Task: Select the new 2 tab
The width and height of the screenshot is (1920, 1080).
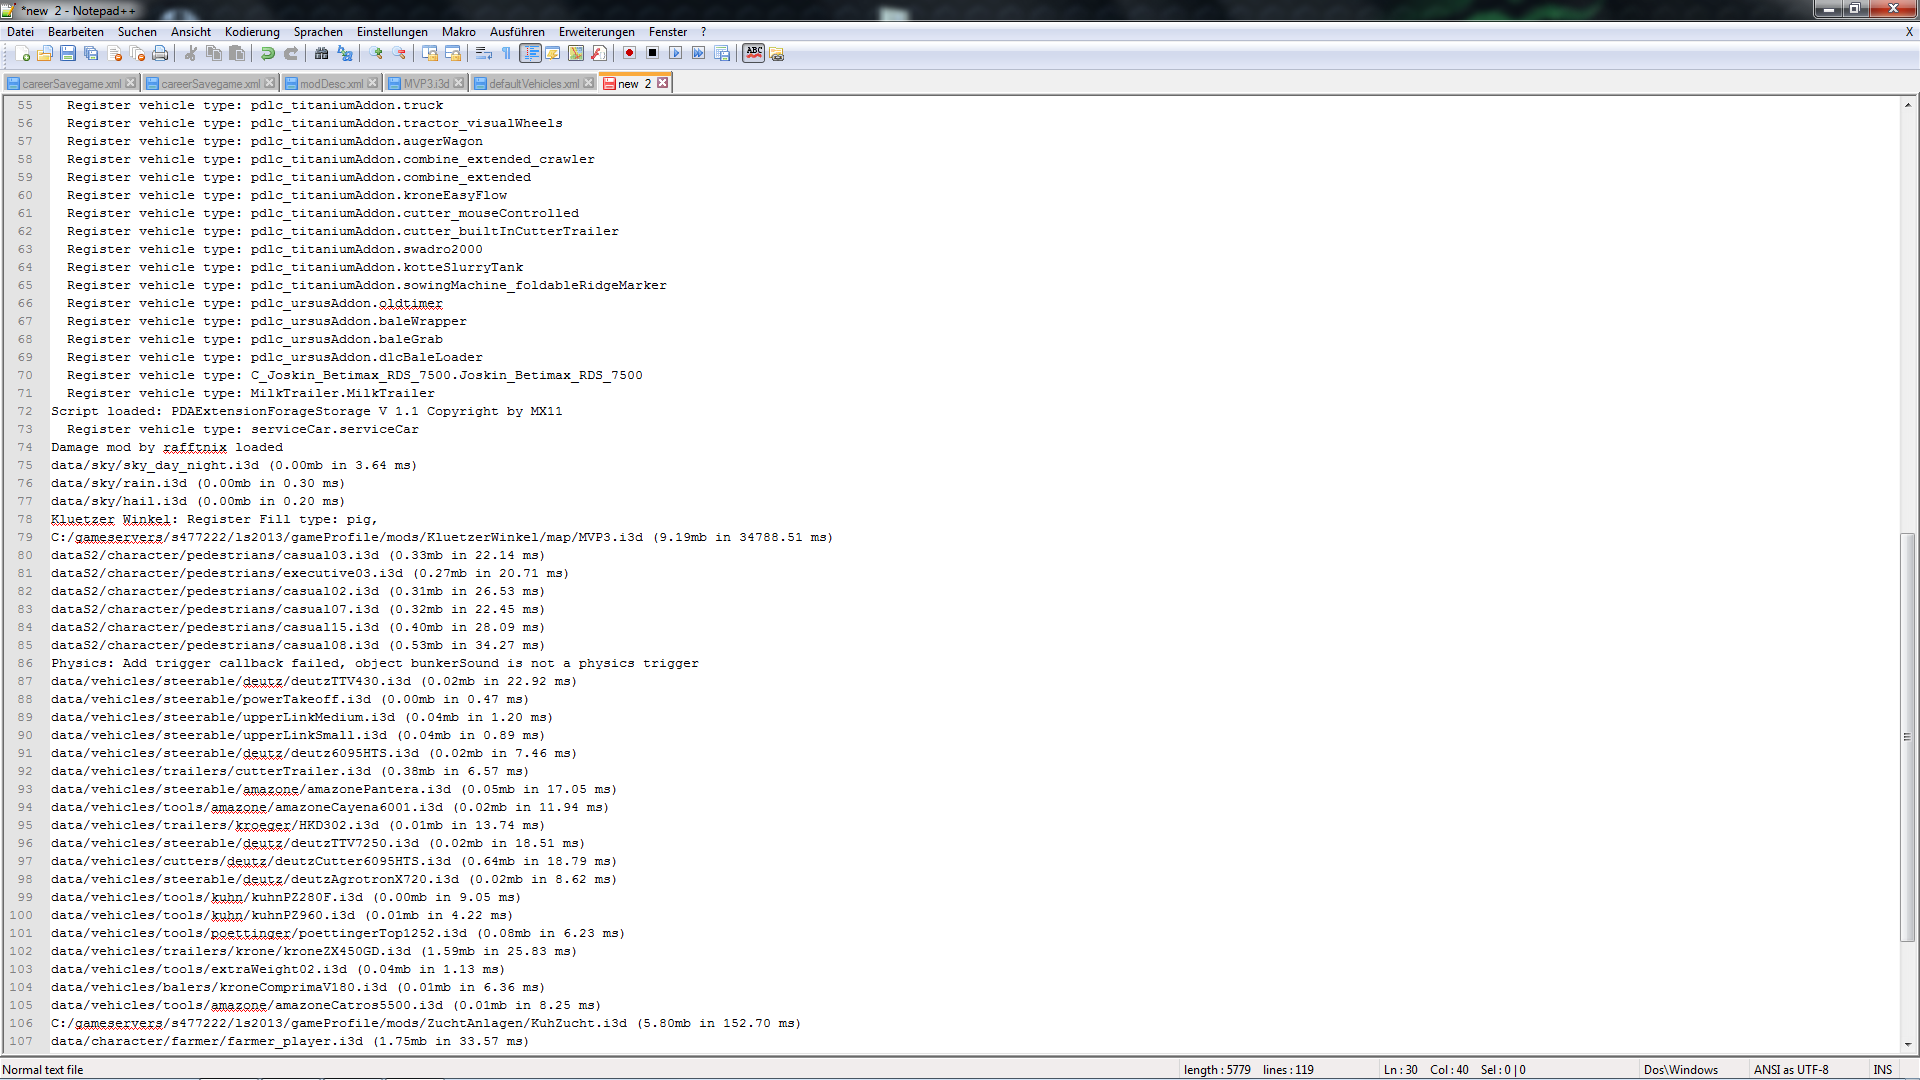Action: click(634, 84)
